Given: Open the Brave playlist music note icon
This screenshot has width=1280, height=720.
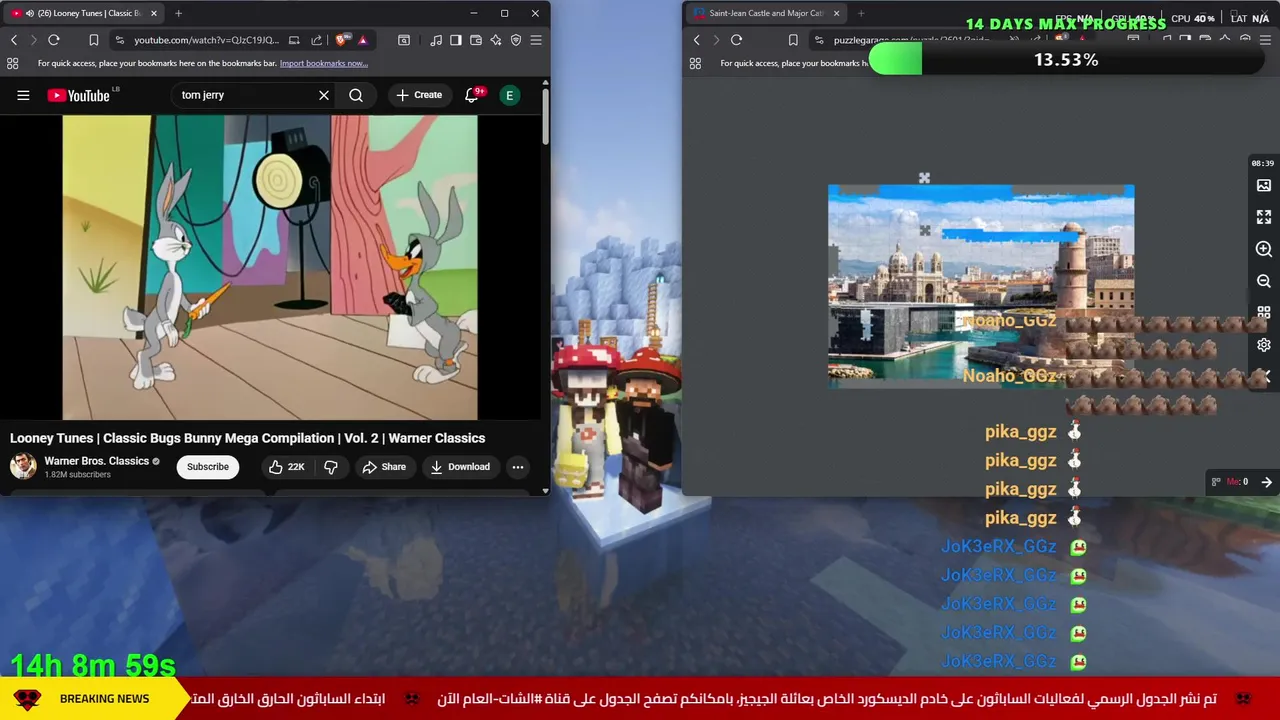Looking at the screenshot, I should 436,40.
